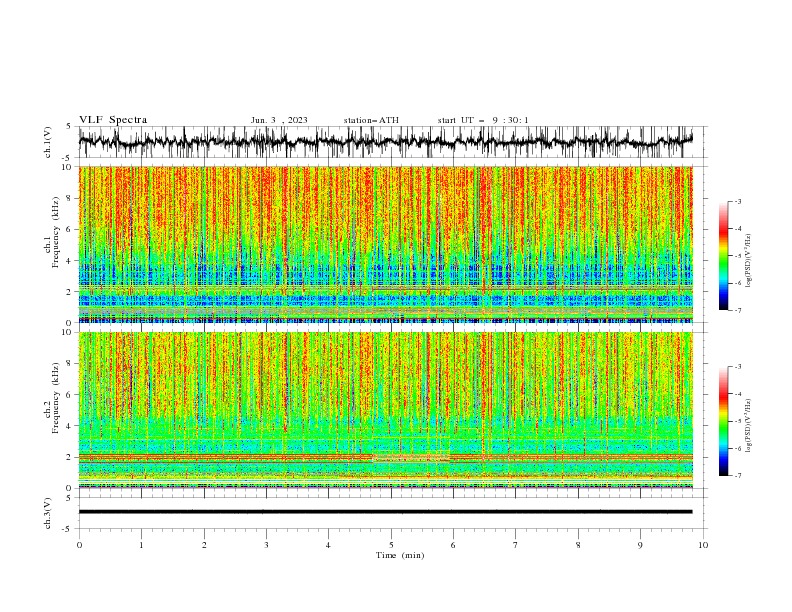This screenshot has height=612, width=792.
Task: Click the ch.2 spectrogram panel
Action: point(385,410)
